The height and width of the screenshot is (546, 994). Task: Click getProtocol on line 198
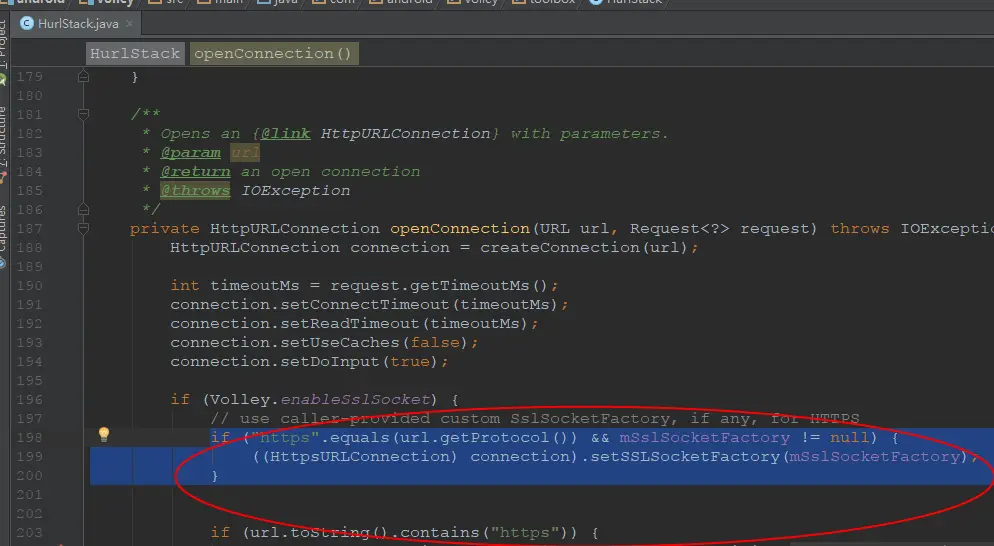tap(494, 438)
